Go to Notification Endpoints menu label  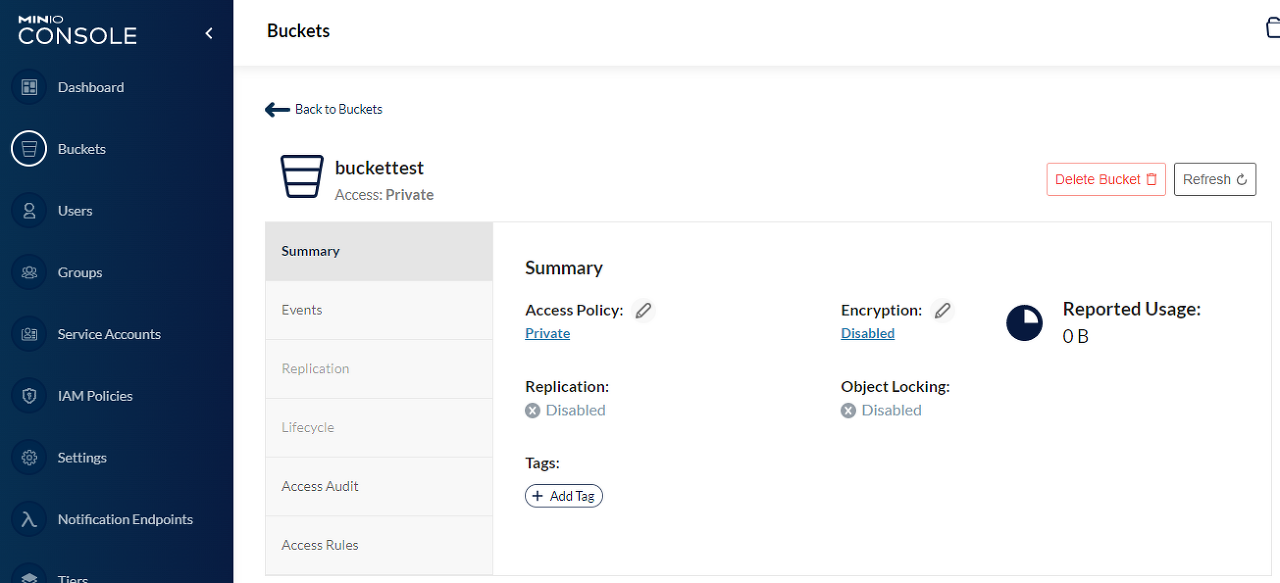pyautogui.click(x=125, y=519)
